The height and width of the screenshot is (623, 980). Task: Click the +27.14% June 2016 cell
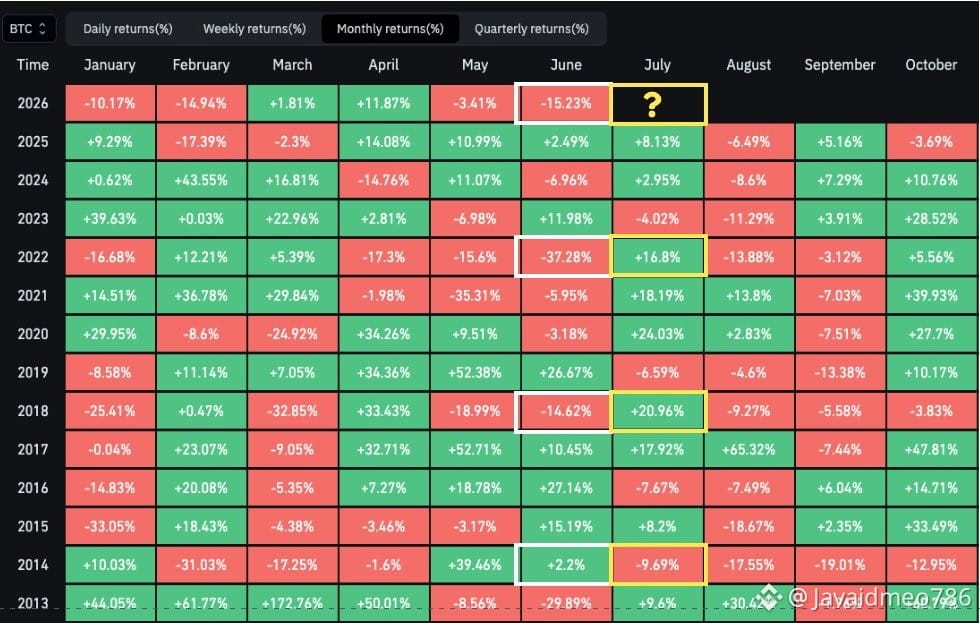(x=566, y=488)
